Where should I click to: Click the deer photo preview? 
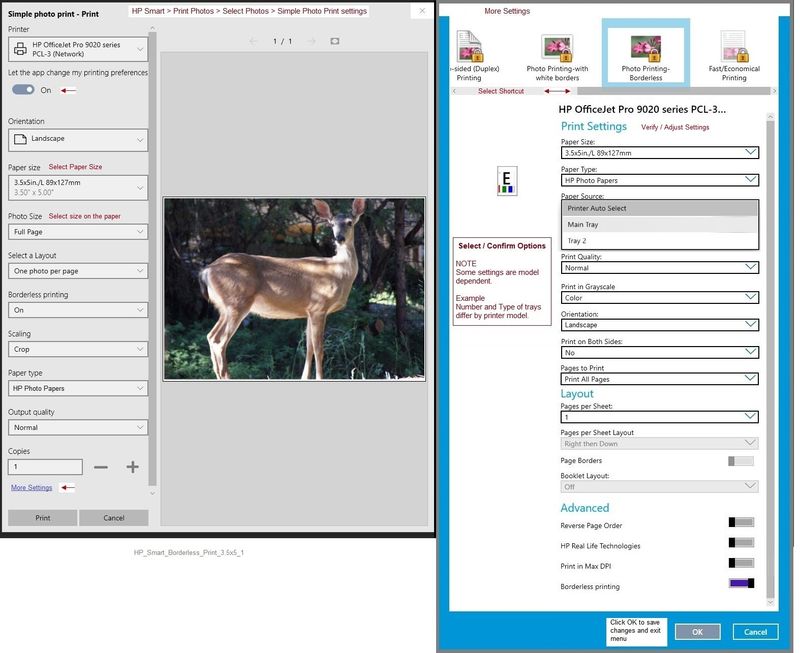[x=294, y=289]
